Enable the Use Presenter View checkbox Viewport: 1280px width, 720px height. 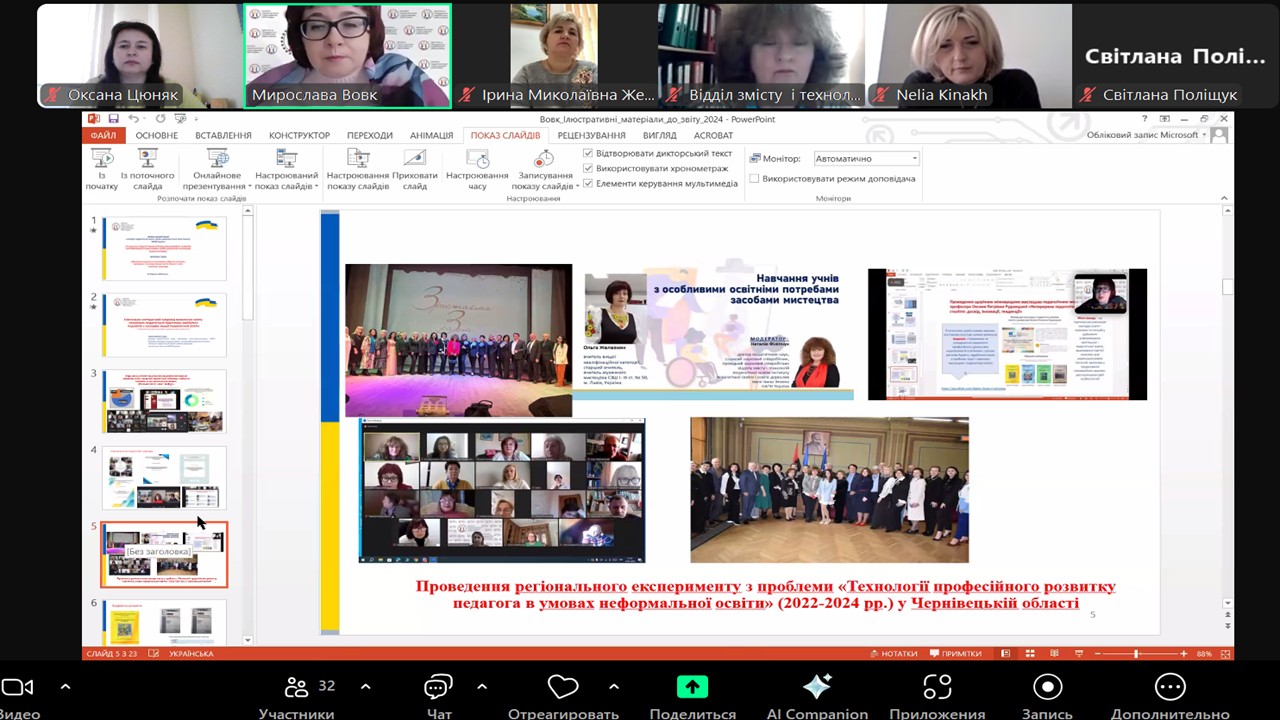click(754, 179)
